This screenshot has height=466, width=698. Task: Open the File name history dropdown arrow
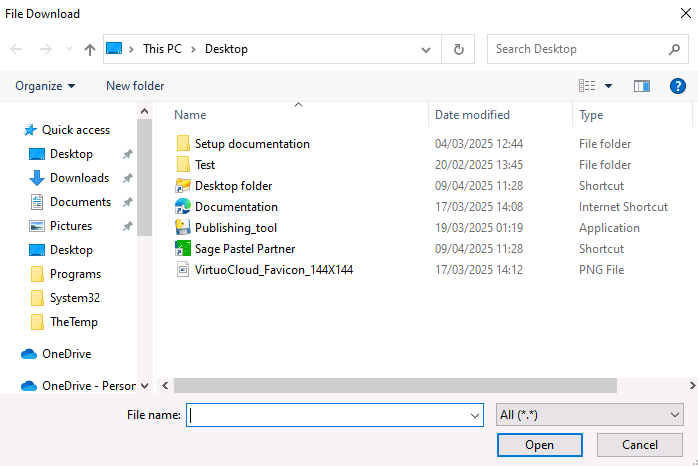click(x=475, y=414)
